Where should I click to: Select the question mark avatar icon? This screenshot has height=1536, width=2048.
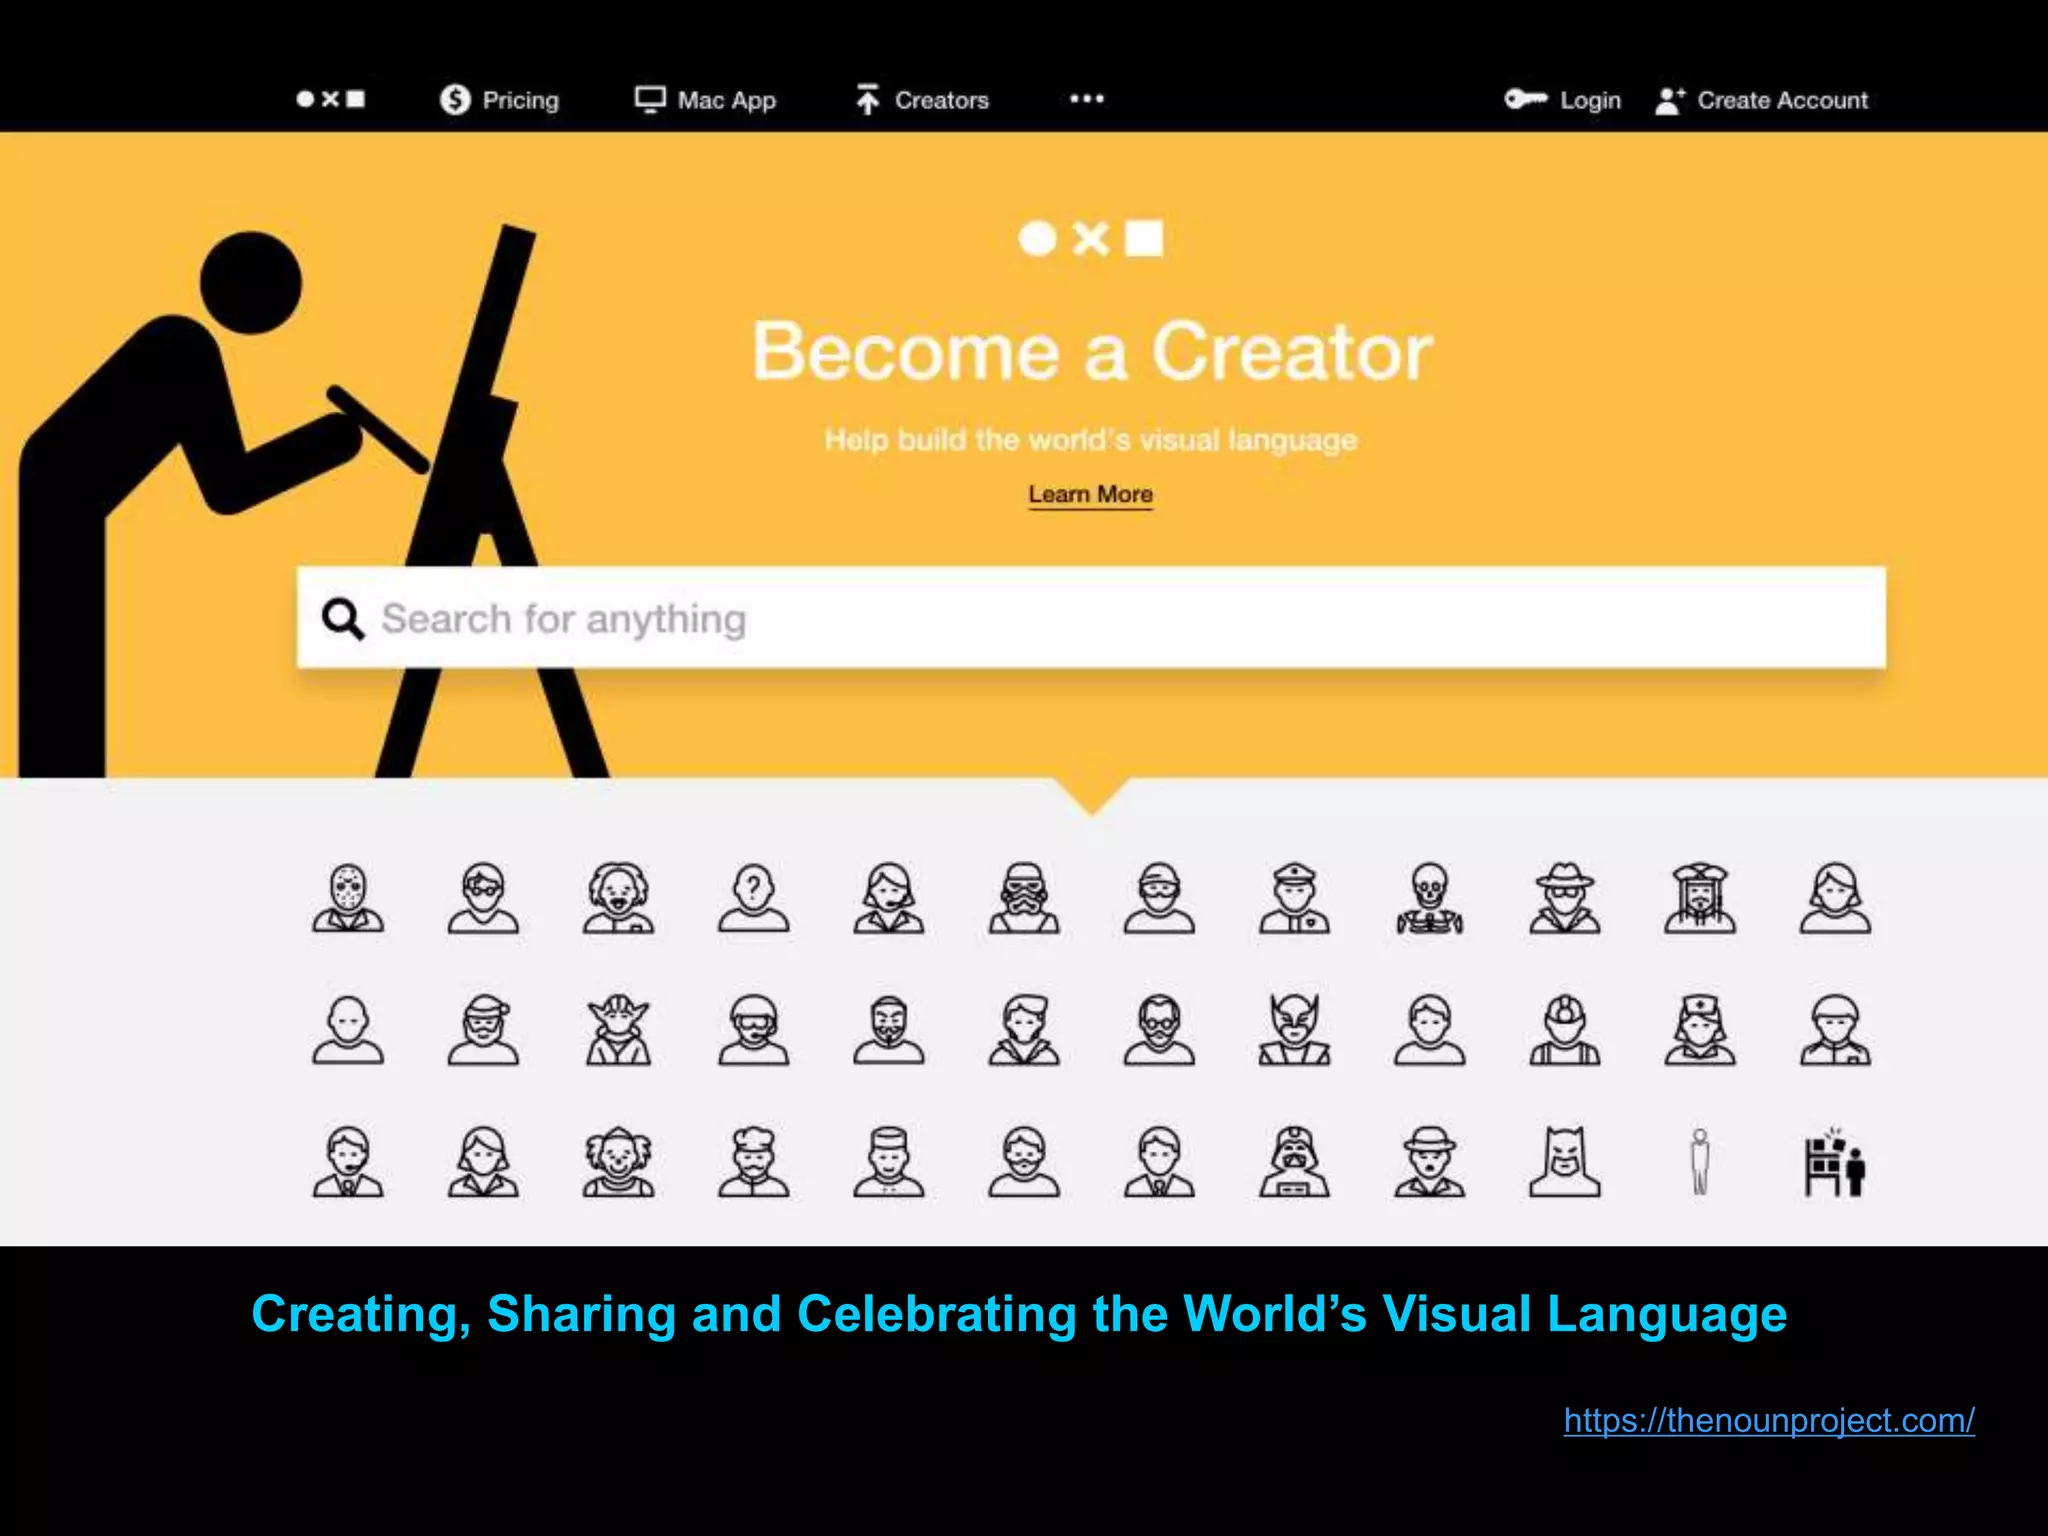753,898
